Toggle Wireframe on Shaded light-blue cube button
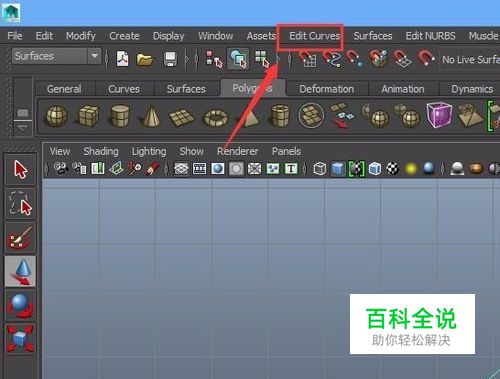Screen dimensions: 500x379 375,169
